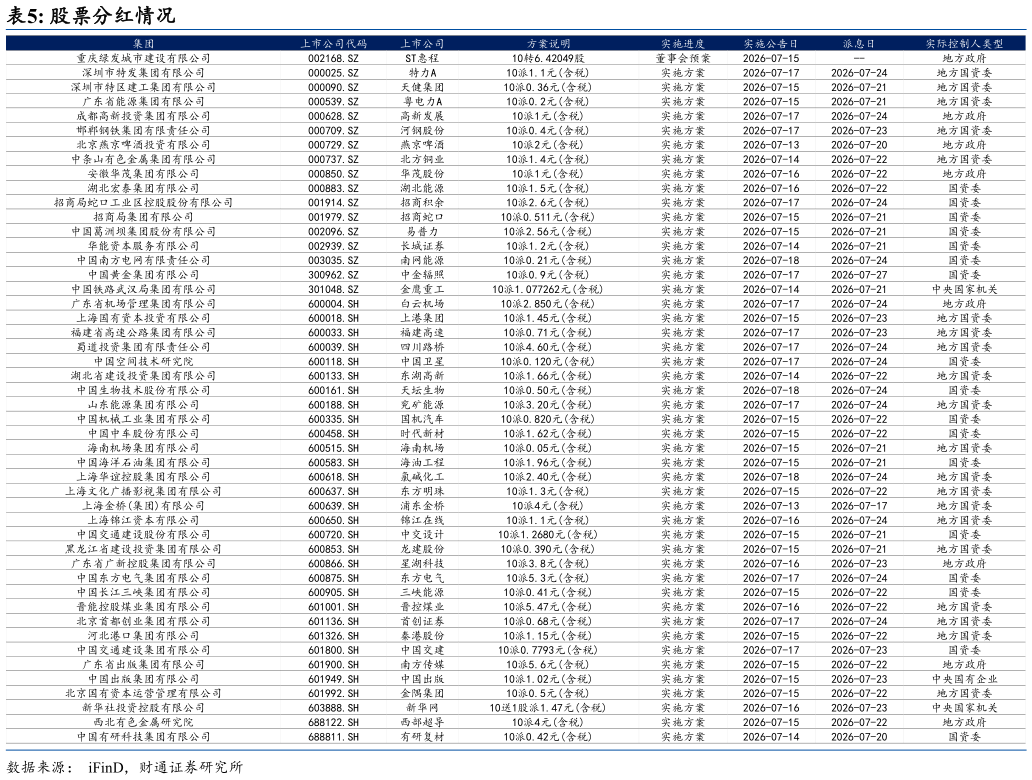Select 邯郸钢铁集团有限责任公司 cell
This screenshot has height=780, width=1032.
click(143, 130)
